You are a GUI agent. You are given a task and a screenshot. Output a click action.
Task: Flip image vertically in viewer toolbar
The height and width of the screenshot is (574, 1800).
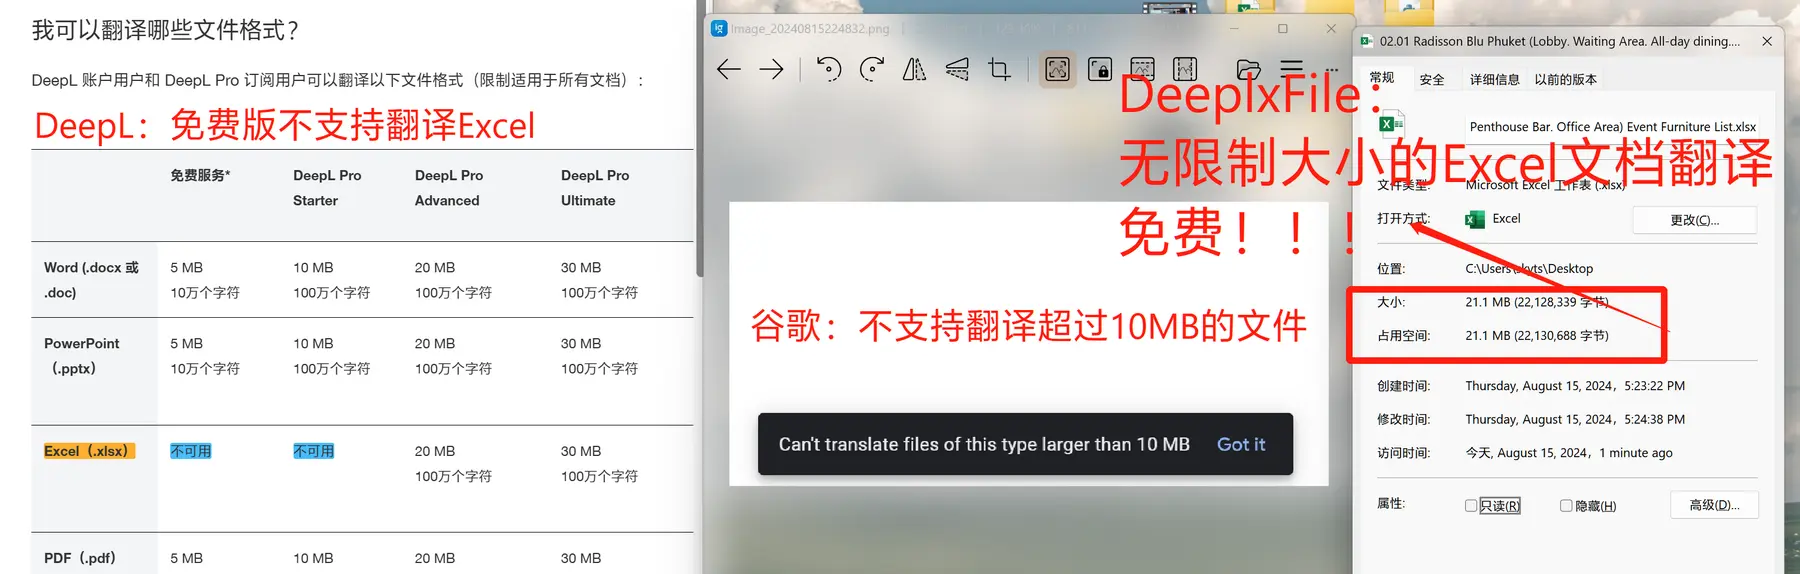coord(957,69)
